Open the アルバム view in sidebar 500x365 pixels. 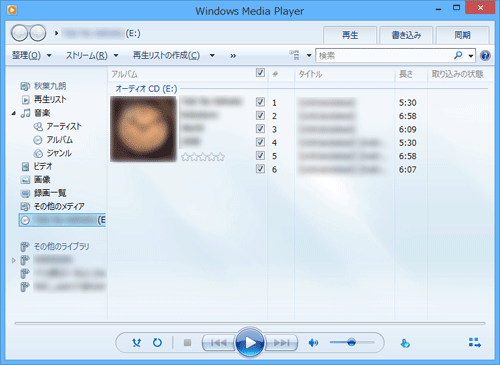point(59,140)
